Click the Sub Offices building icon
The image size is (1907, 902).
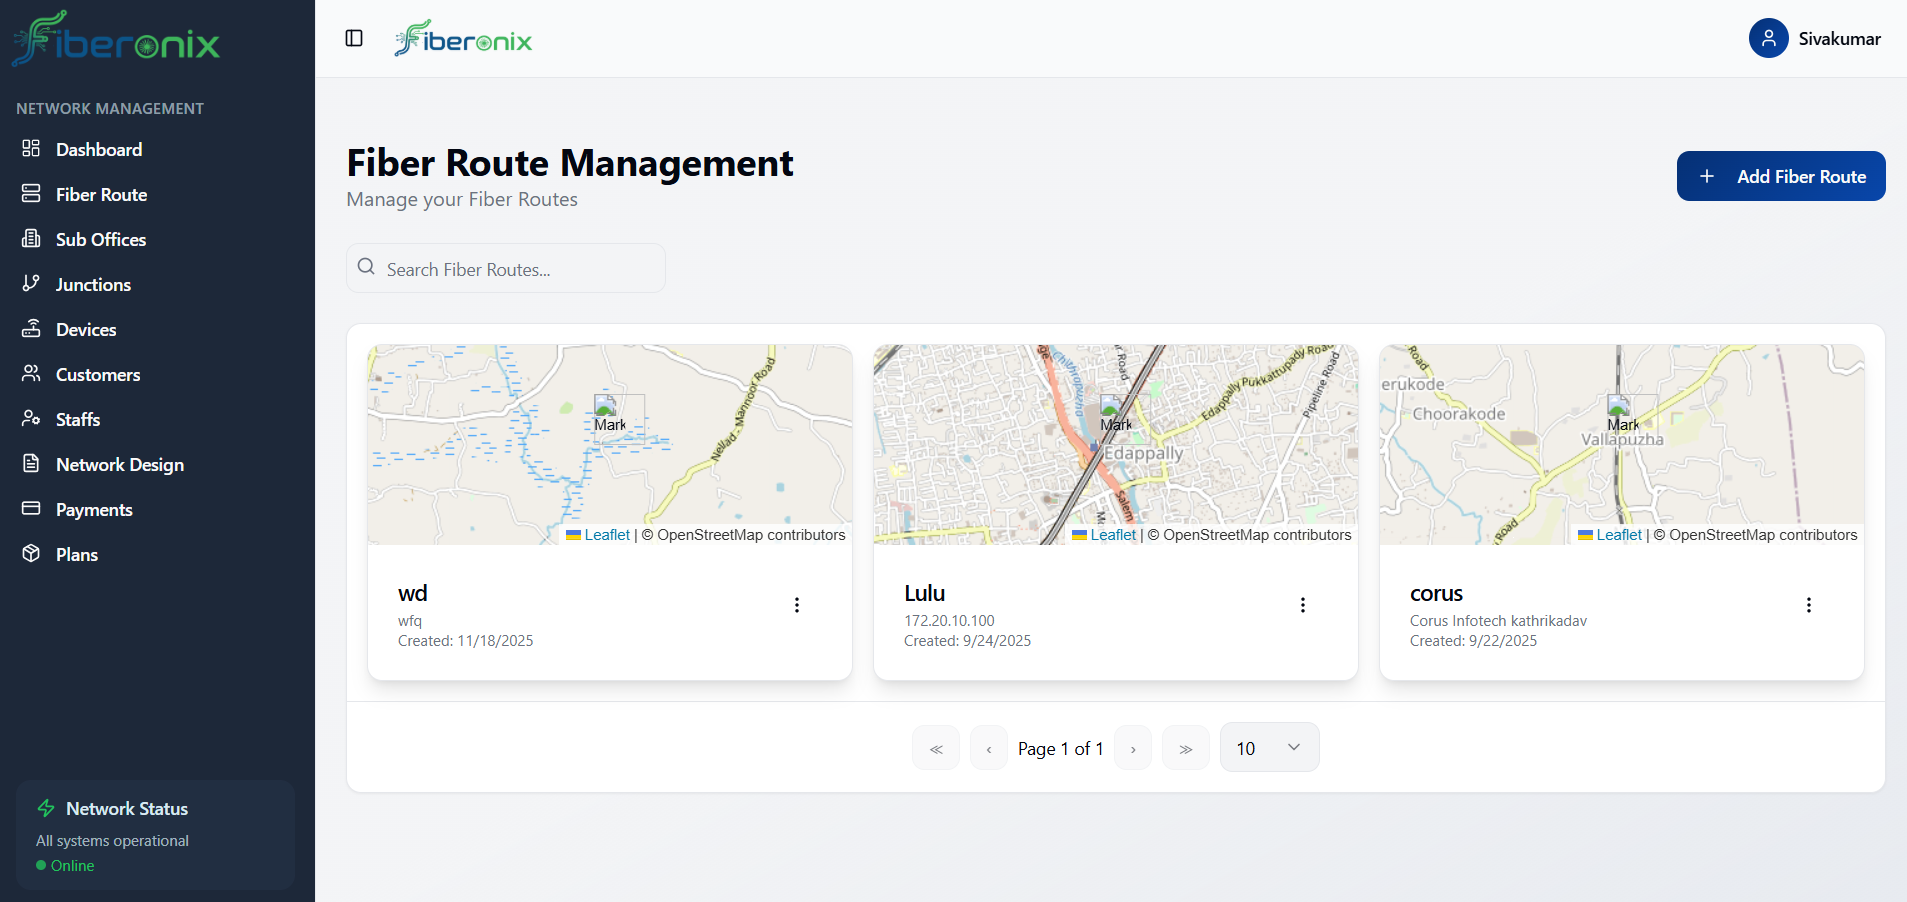click(31, 239)
